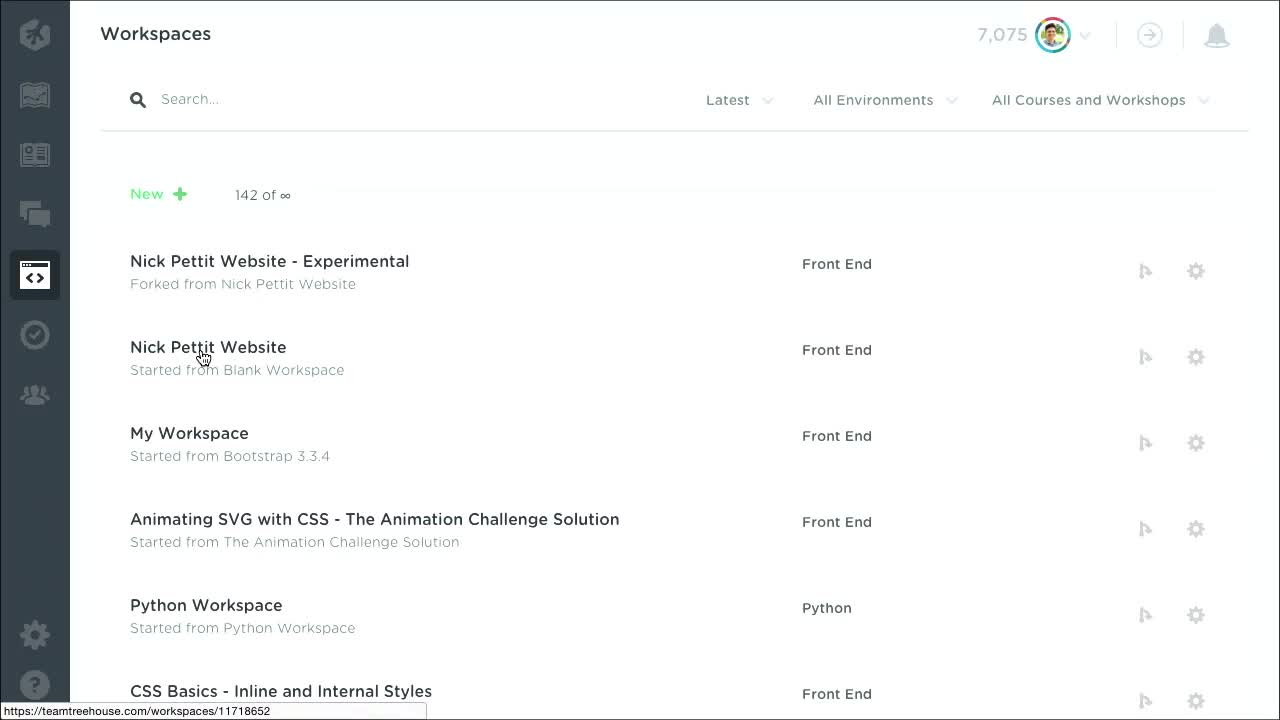View notifications with the bell icon
Viewport: 1280px width, 720px height.
(1217, 35)
